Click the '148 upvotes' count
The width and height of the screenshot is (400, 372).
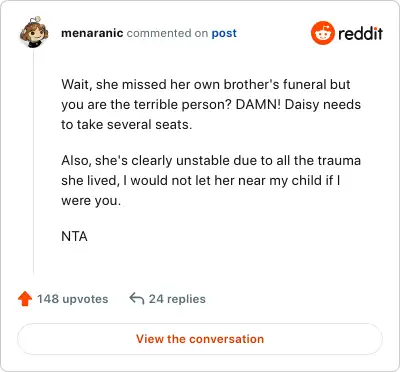[x=72, y=299]
